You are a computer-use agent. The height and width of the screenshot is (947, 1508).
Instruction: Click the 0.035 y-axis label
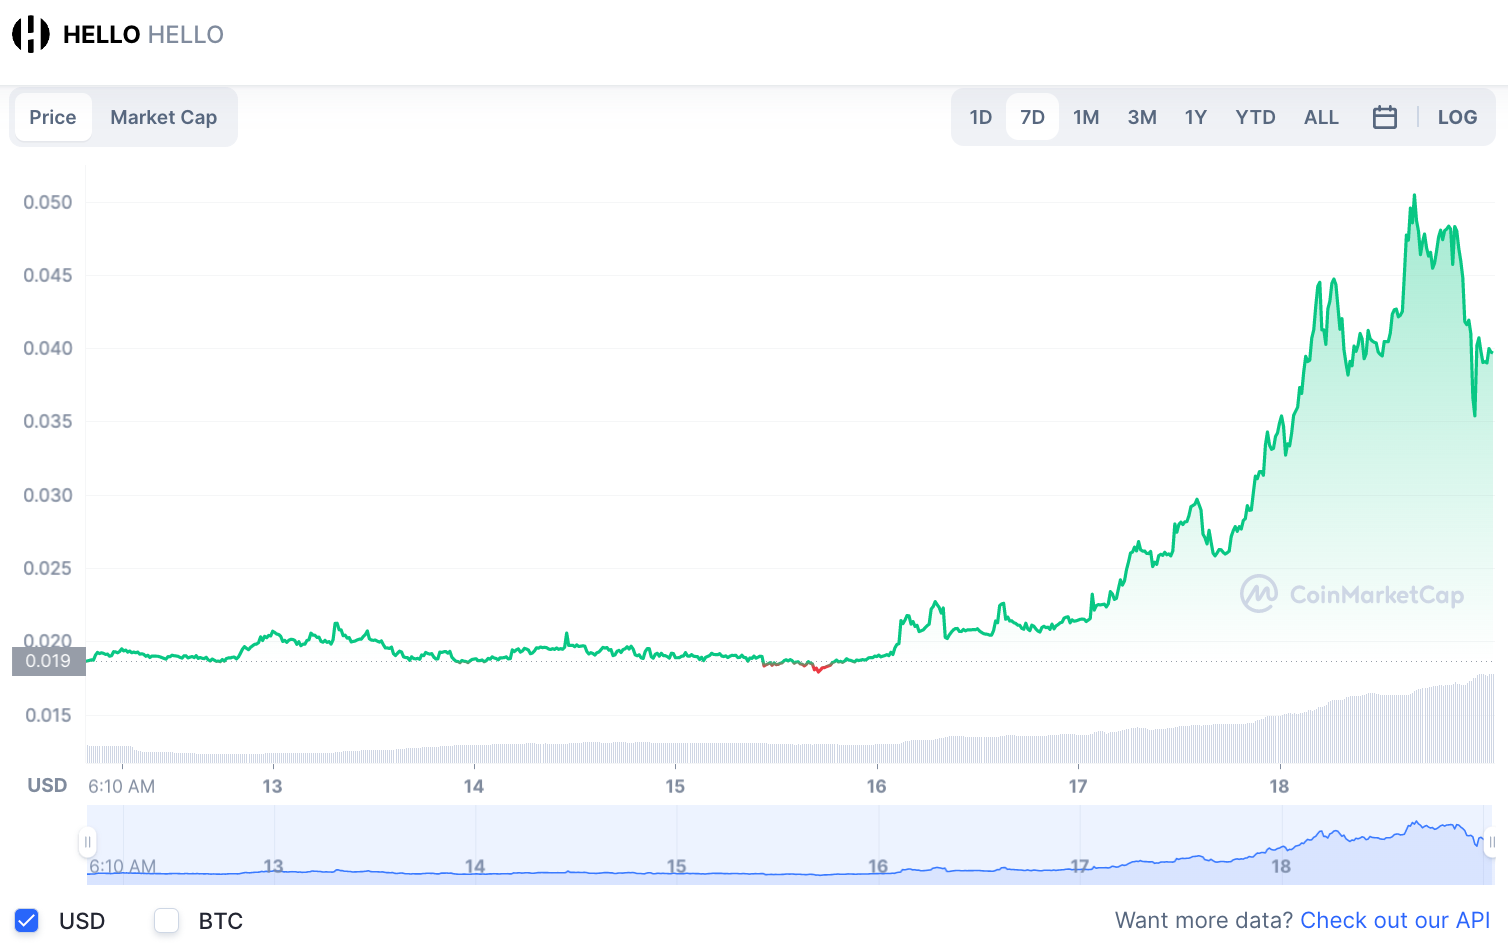click(48, 421)
